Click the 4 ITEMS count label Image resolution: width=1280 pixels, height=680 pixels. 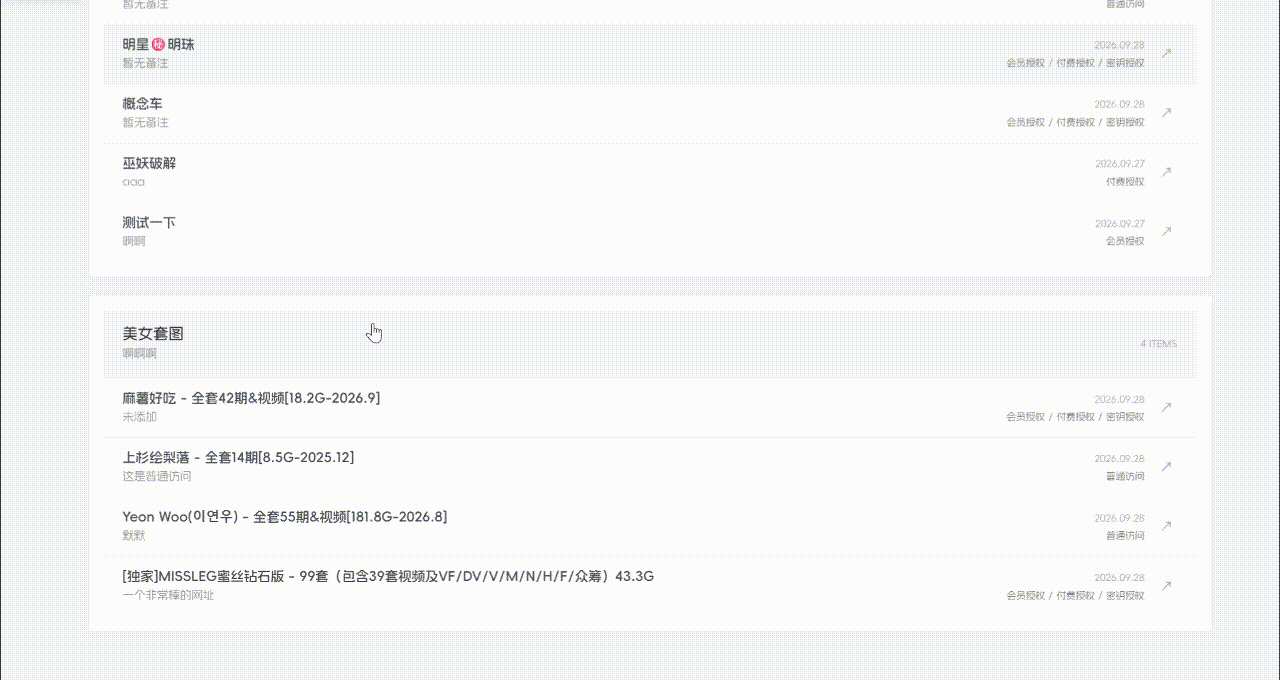point(1158,344)
